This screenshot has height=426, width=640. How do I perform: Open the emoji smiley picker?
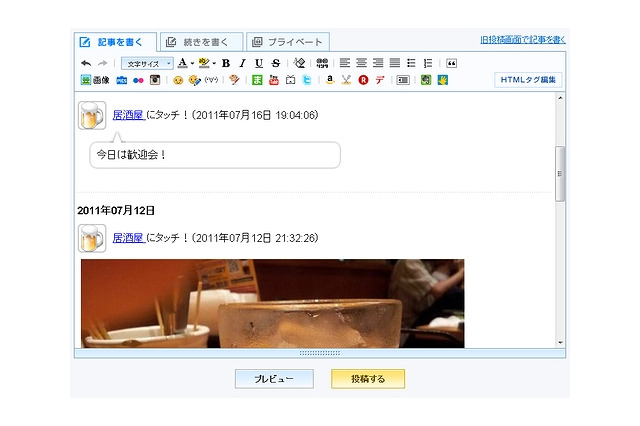178,80
